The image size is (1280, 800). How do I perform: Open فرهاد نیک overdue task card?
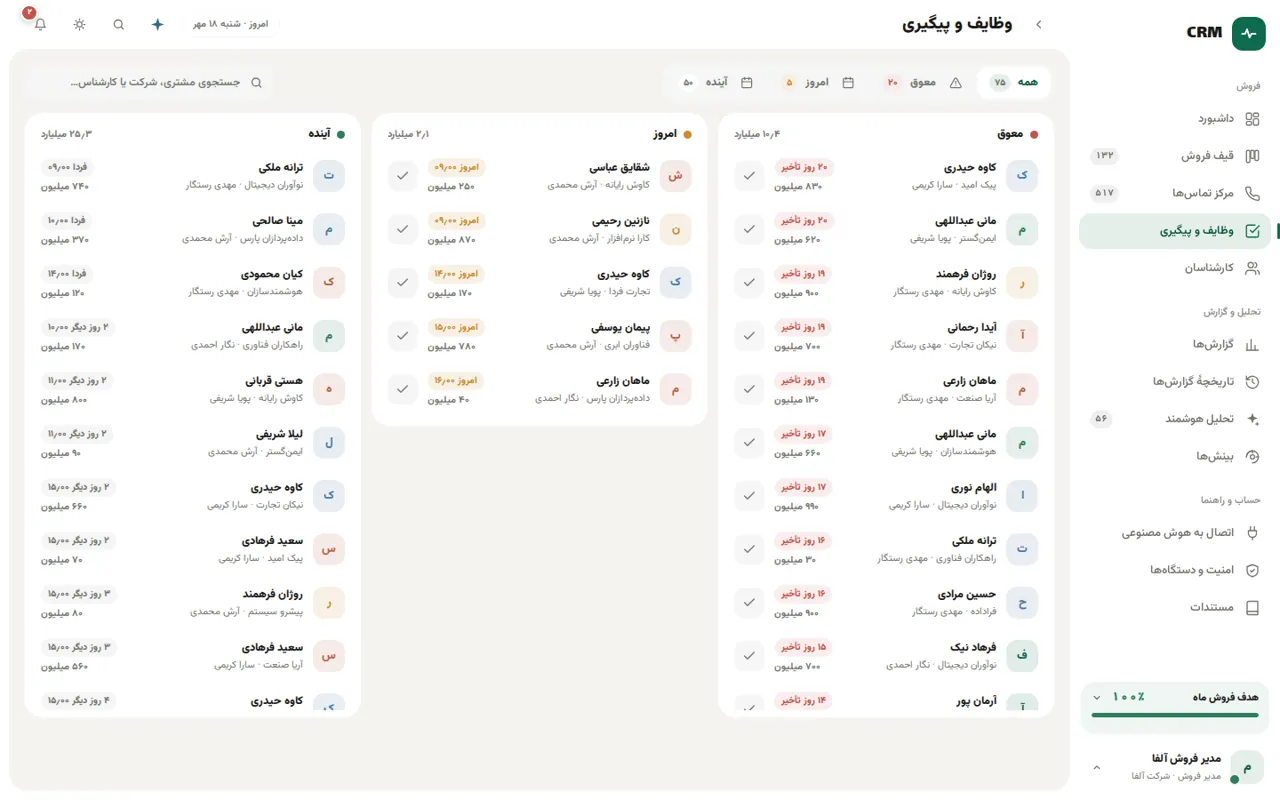point(887,656)
